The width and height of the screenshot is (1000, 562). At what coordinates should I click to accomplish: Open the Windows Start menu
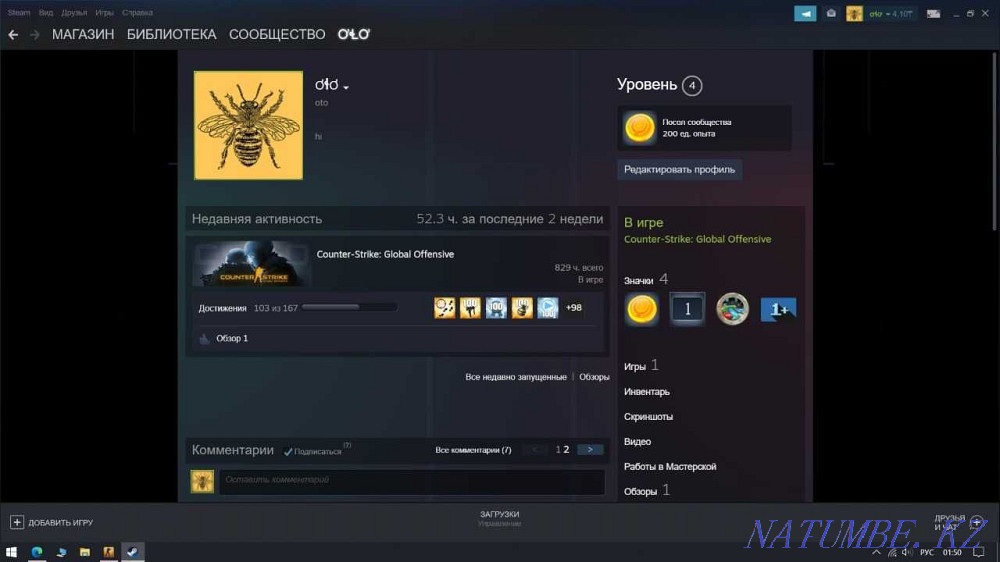click(x=11, y=552)
